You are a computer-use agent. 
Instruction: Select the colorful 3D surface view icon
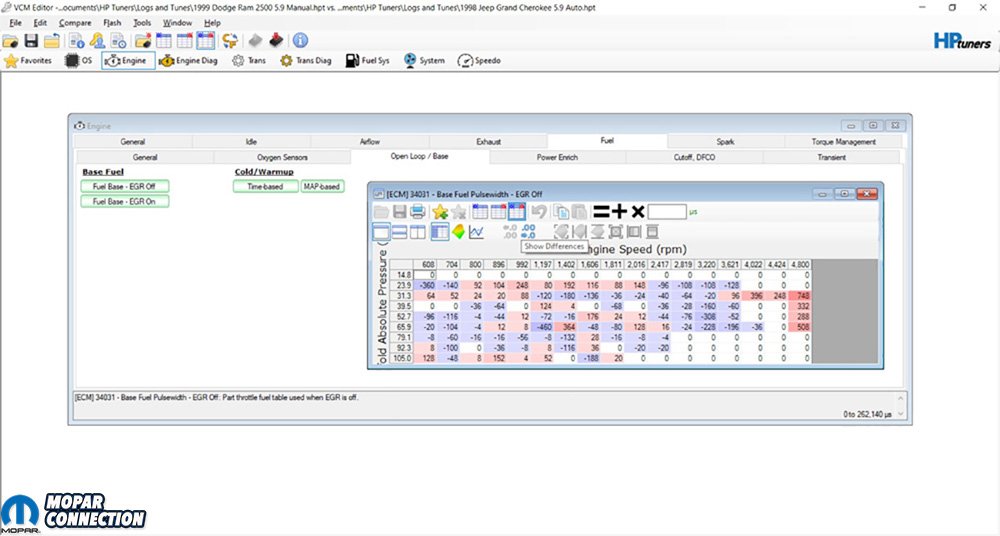point(458,232)
